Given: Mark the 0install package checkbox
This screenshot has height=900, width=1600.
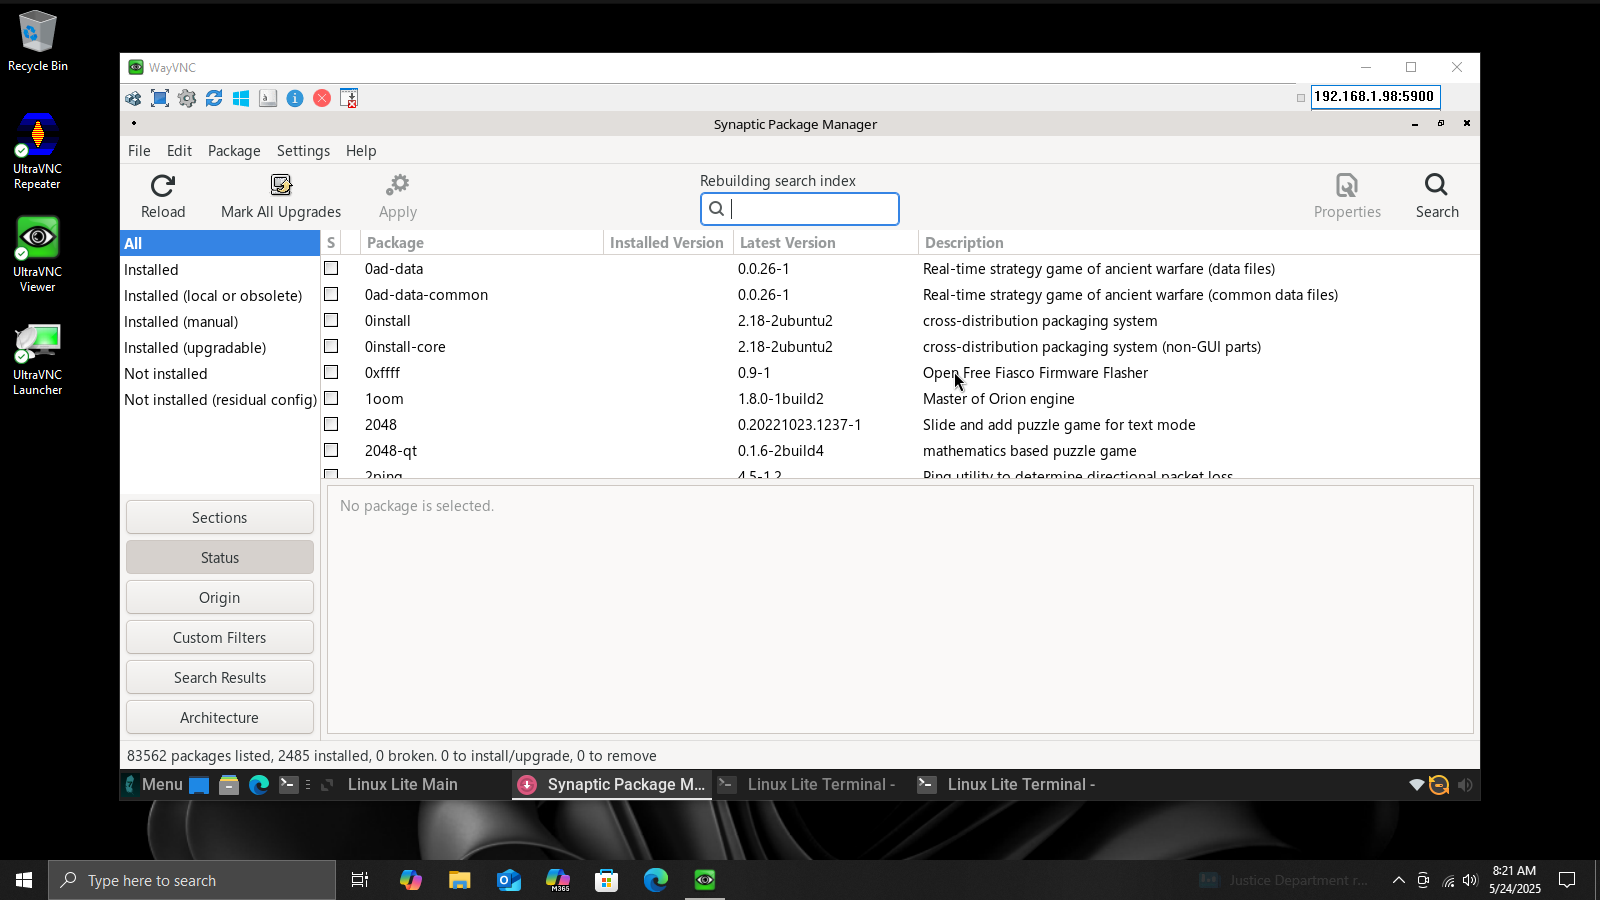Looking at the screenshot, I should [x=331, y=320].
